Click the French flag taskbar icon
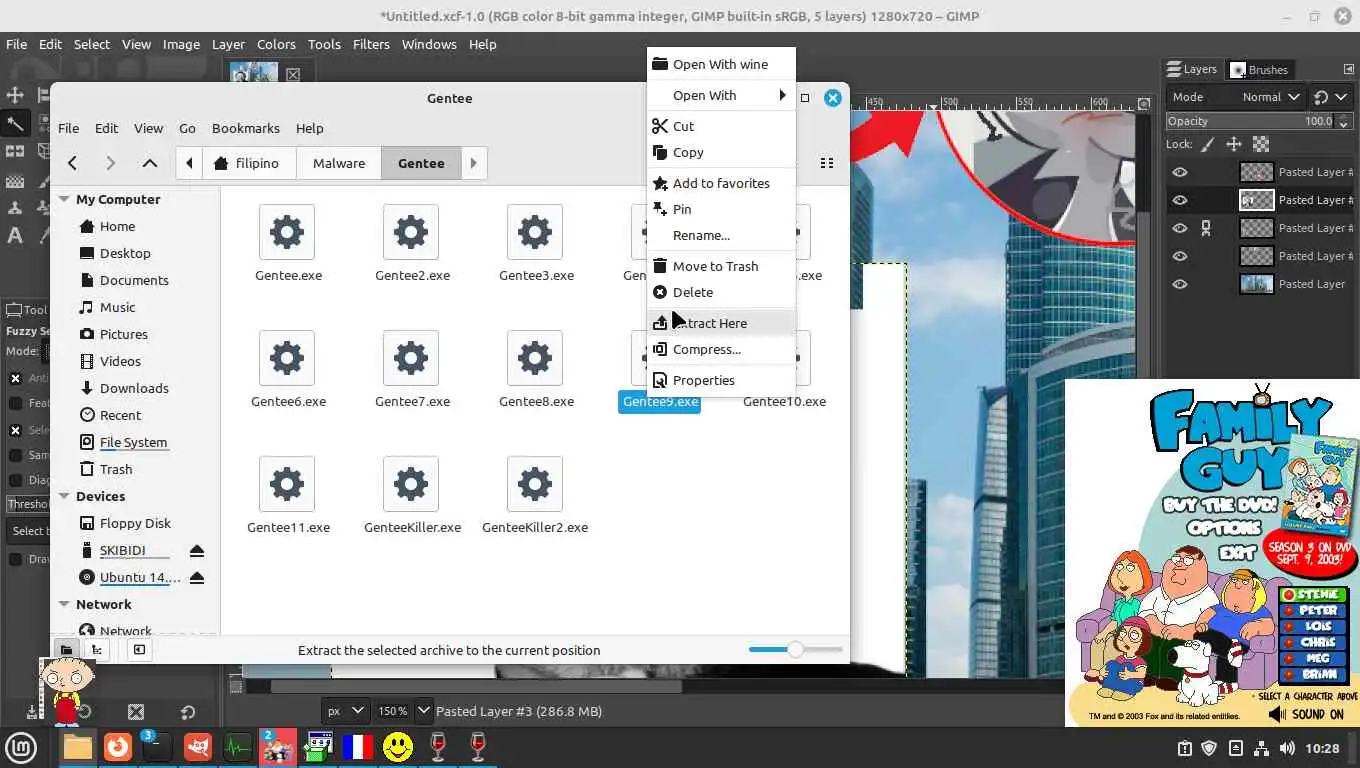The width and height of the screenshot is (1360, 768). (357, 747)
